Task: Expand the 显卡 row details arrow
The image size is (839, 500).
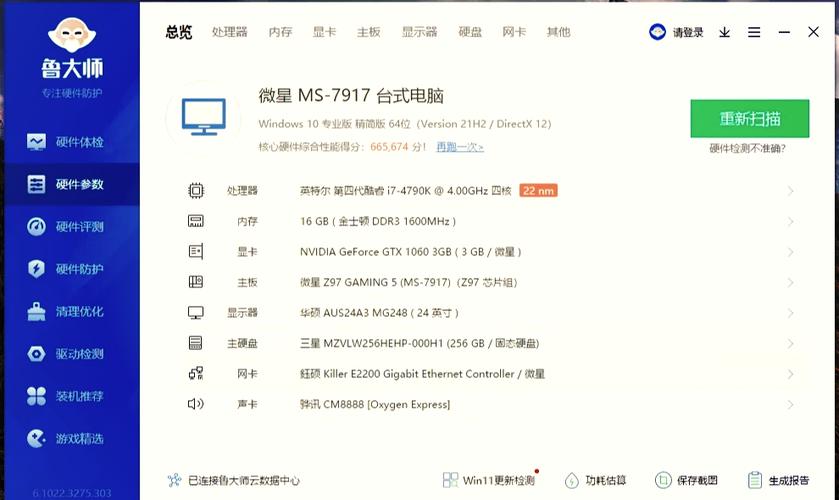Action: [x=790, y=252]
